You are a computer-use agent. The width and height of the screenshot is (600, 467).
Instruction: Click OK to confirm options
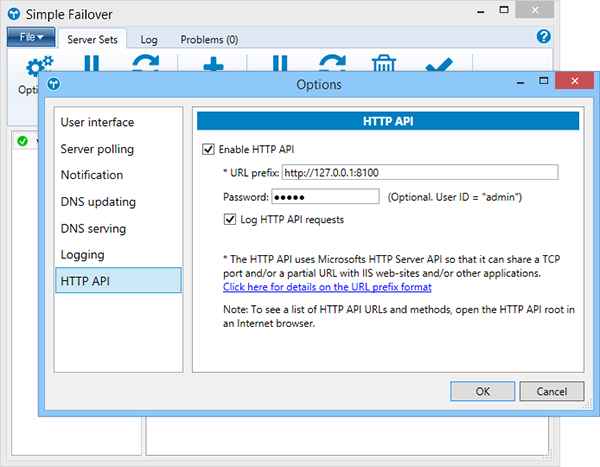[x=482, y=391]
